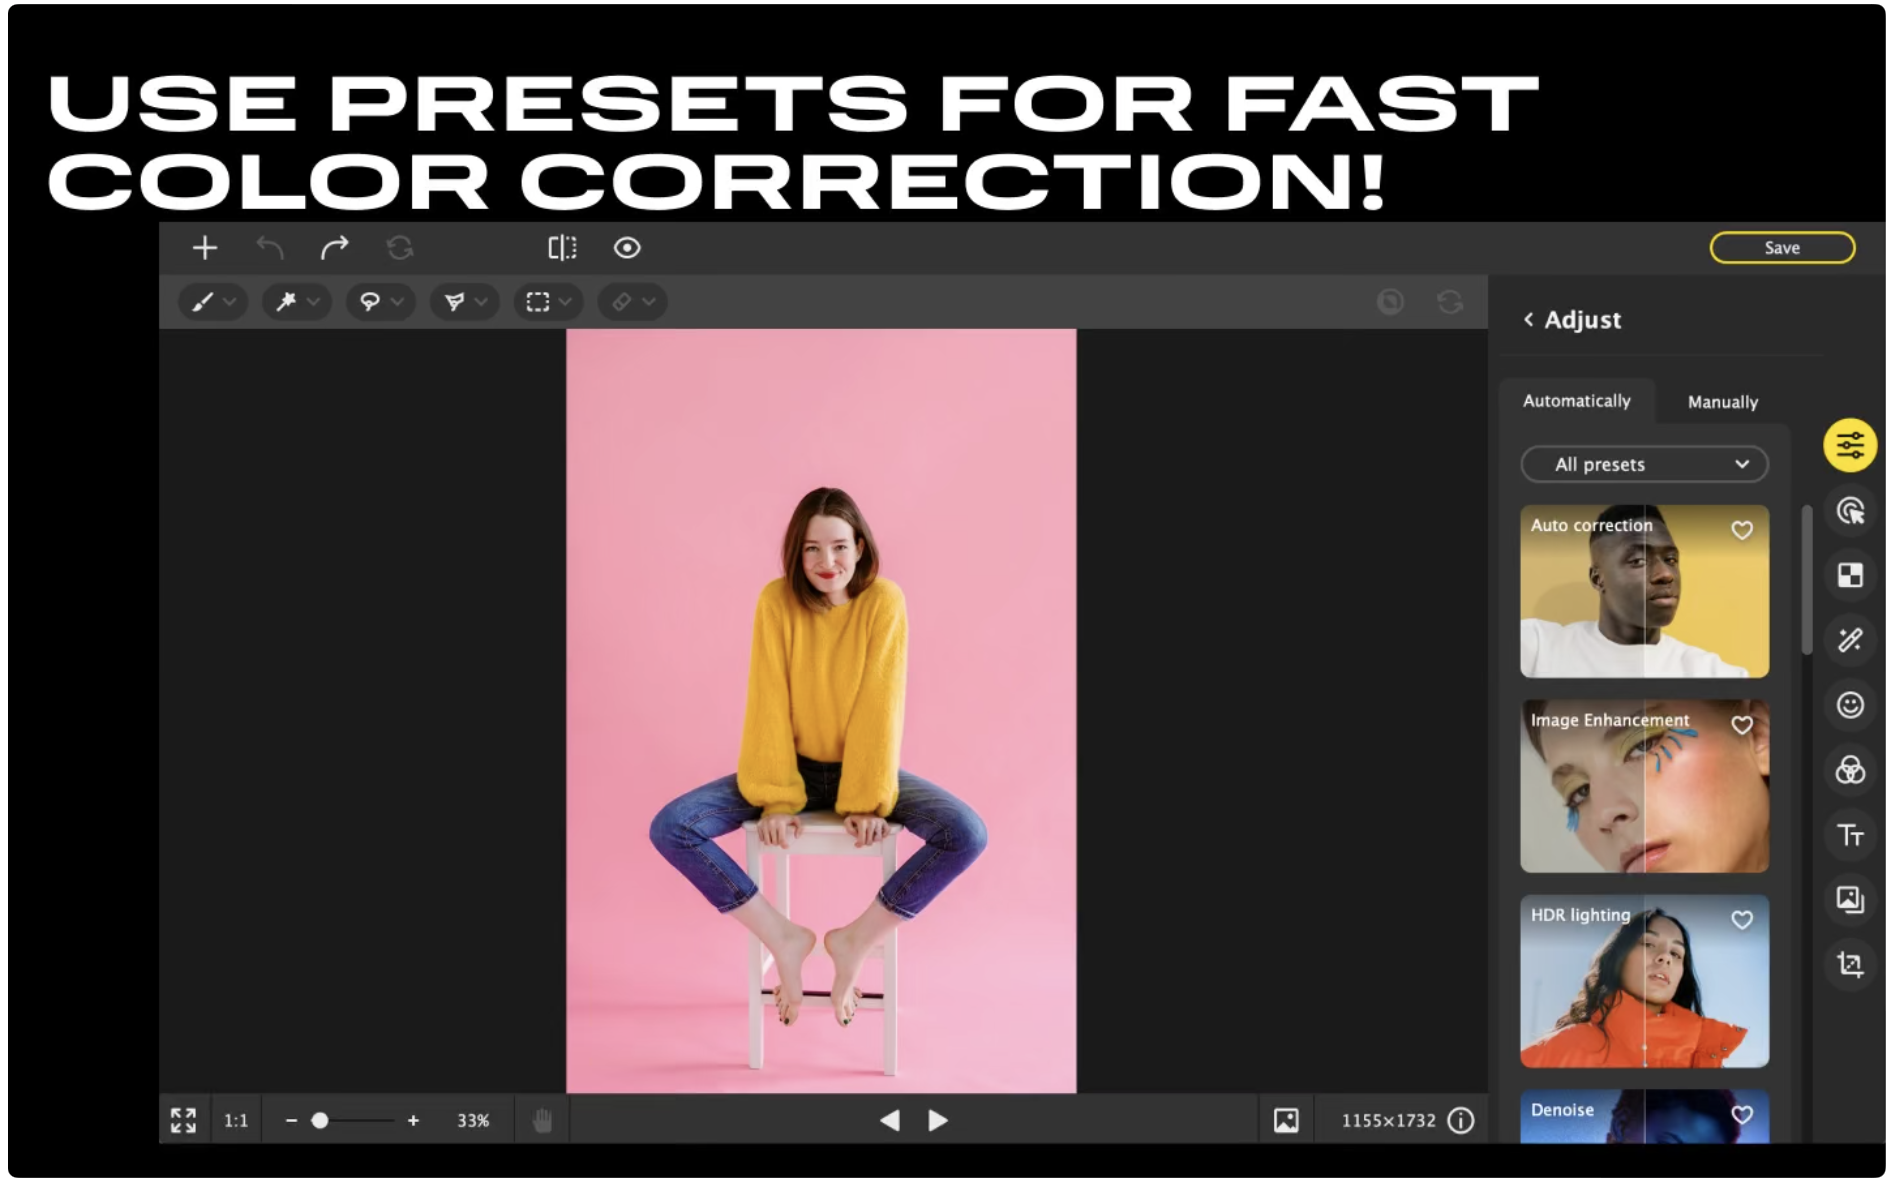Go back from the Adjust panel
The image size is (1900, 1184).
1529,320
